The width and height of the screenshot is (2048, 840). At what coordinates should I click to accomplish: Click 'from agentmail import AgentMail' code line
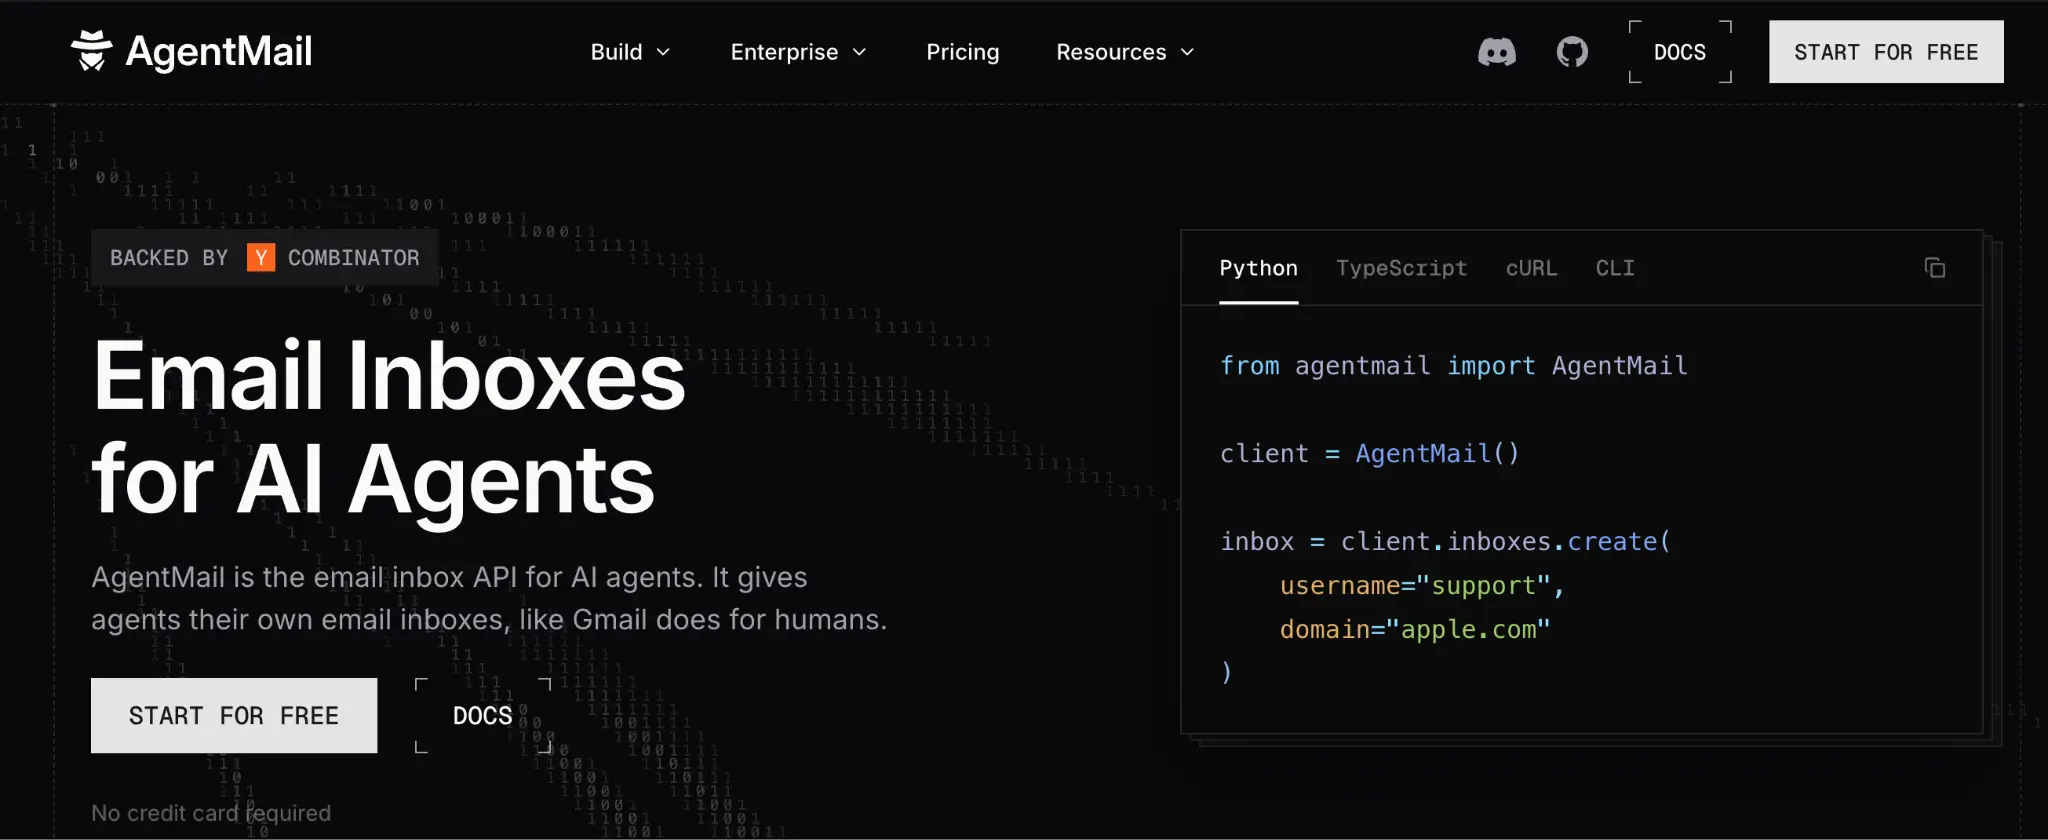pos(1453,366)
